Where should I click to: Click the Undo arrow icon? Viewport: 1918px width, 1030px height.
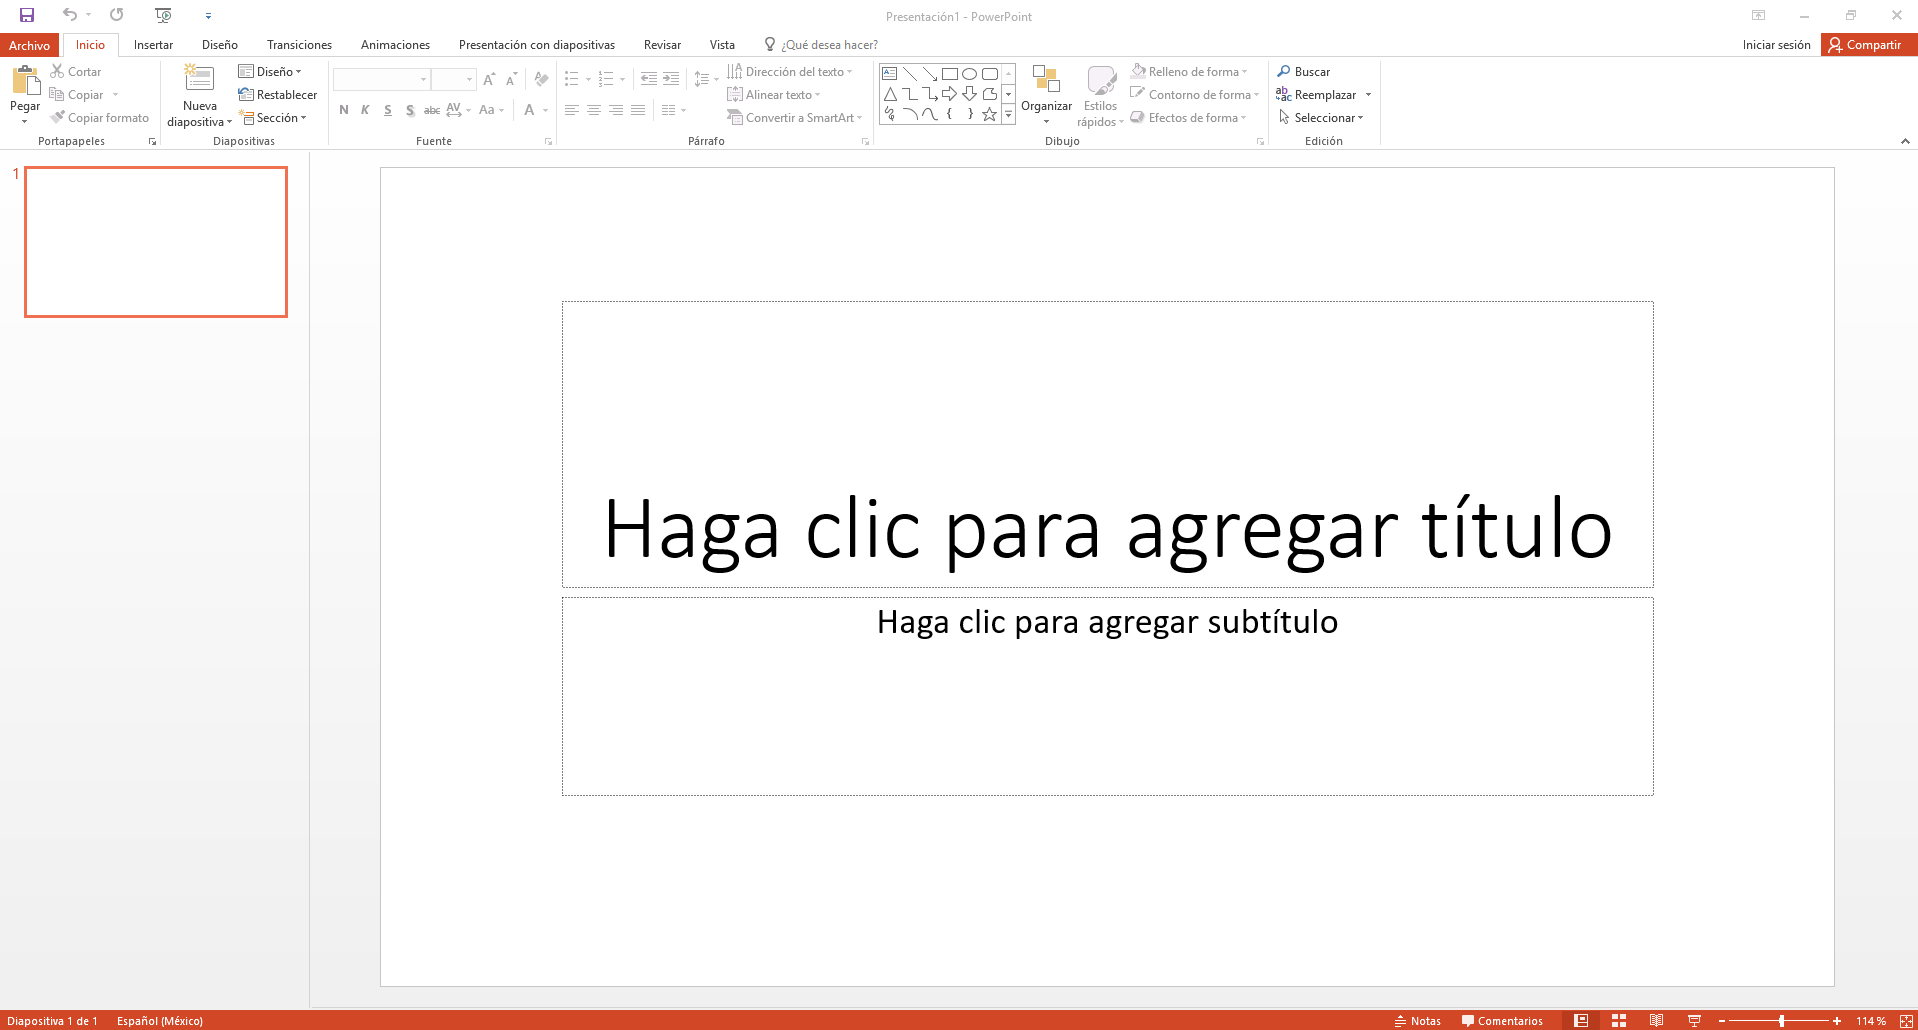[x=69, y=15]
